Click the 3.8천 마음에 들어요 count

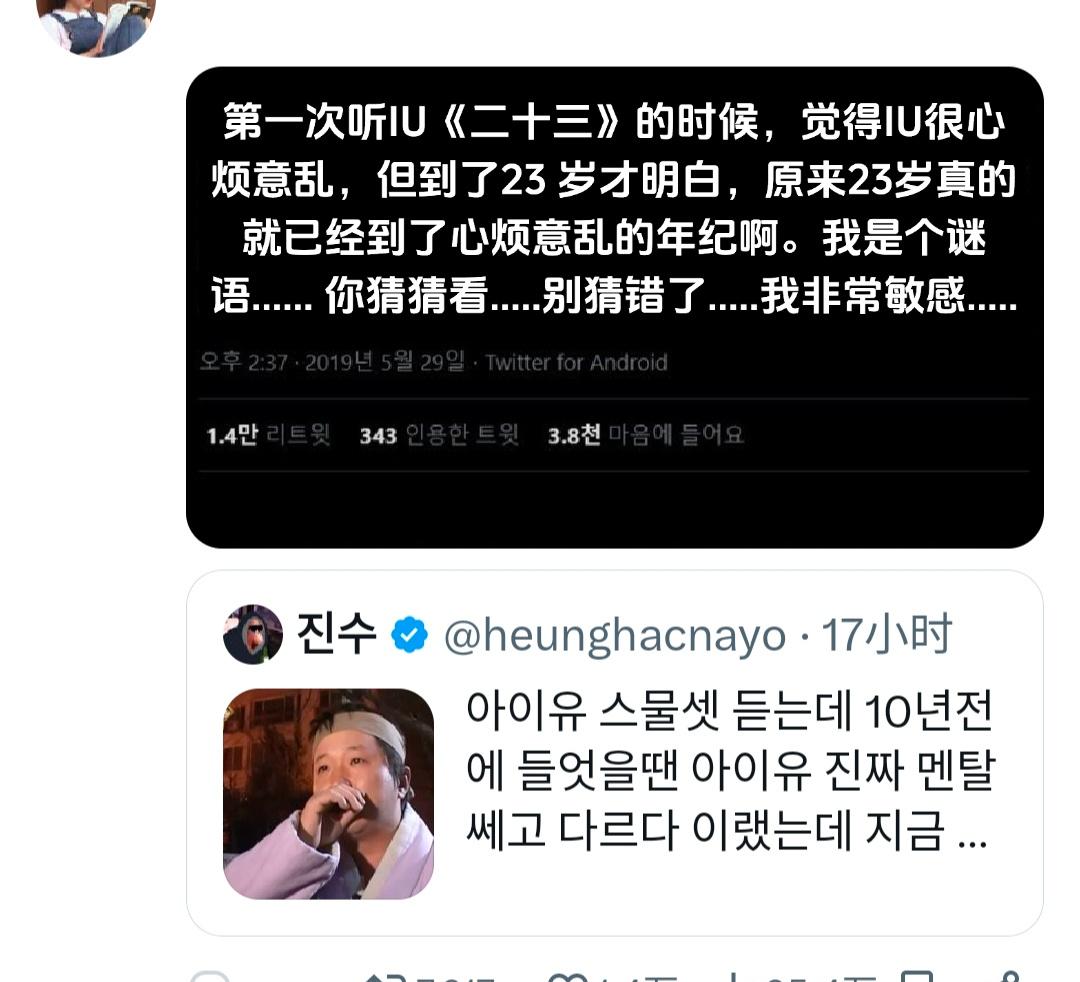tap(646, 435)
